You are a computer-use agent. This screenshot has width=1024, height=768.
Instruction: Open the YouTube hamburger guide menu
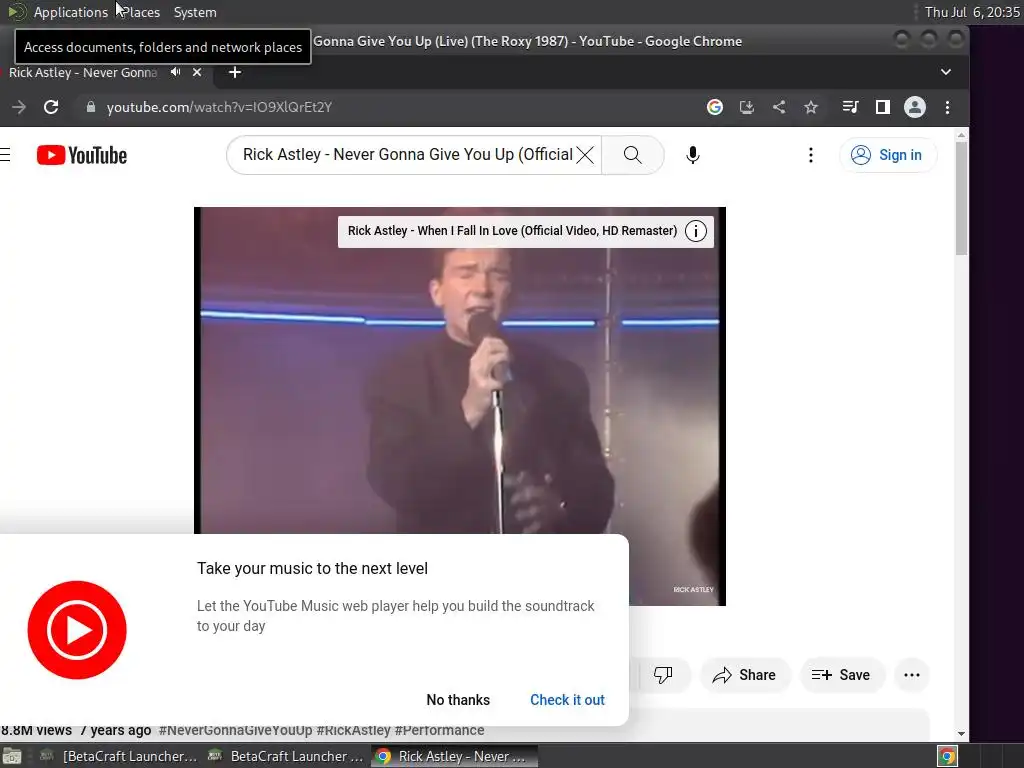[x=5, y=155]
